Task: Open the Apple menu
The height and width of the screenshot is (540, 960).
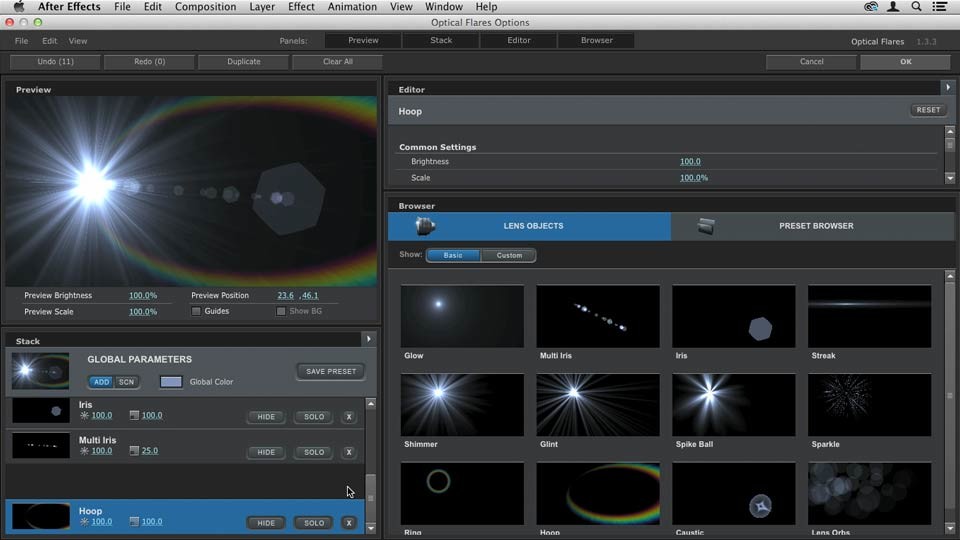Action: [19, 7]
